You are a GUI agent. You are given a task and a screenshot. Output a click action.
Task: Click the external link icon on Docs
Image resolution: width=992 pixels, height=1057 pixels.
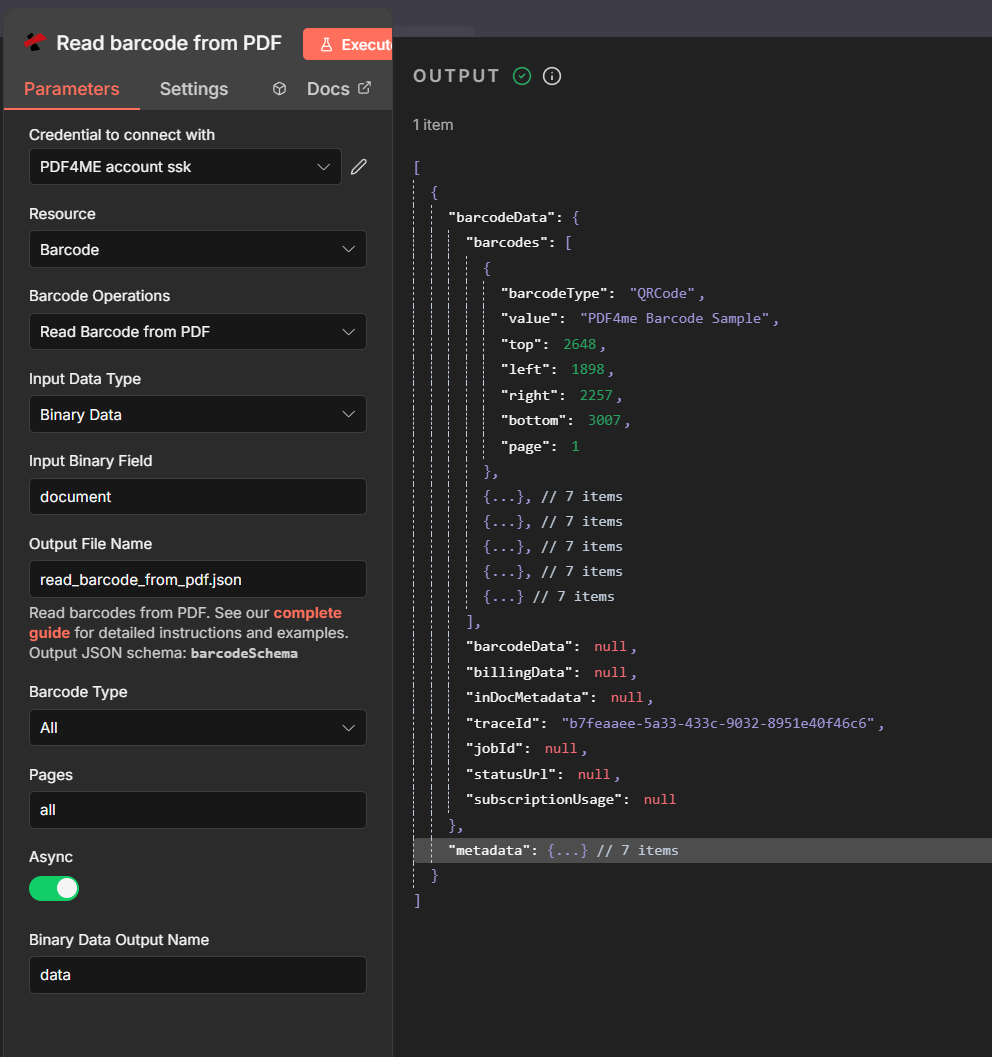pos(365,88)
